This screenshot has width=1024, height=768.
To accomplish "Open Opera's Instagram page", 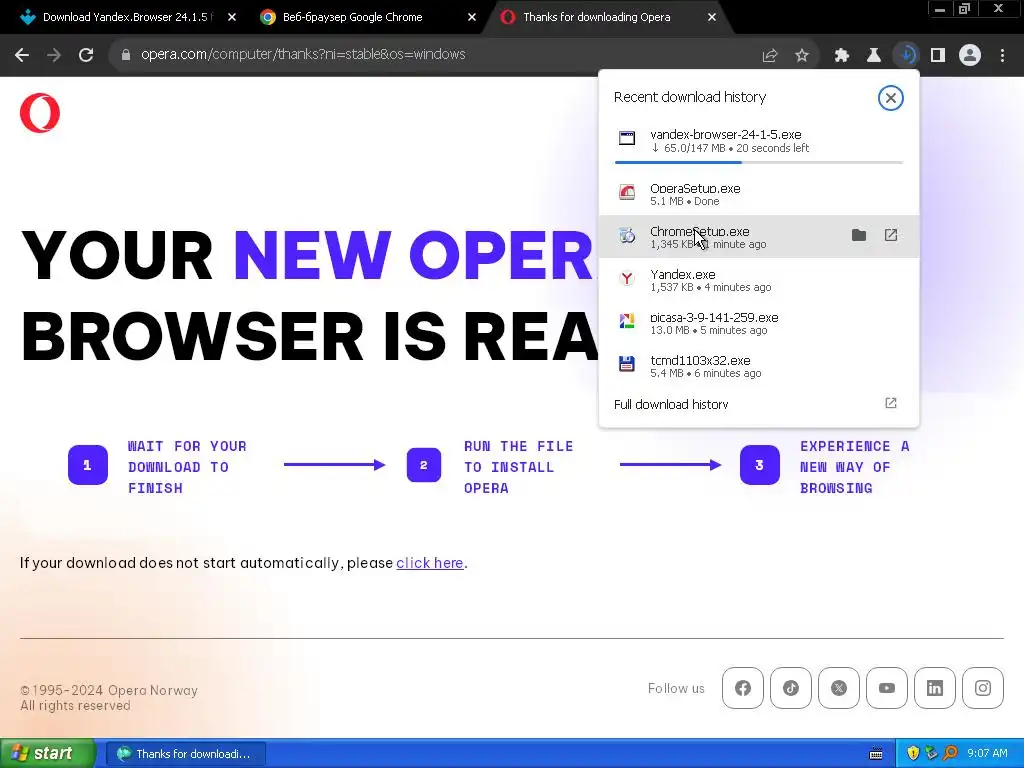I will coord(983,688).
